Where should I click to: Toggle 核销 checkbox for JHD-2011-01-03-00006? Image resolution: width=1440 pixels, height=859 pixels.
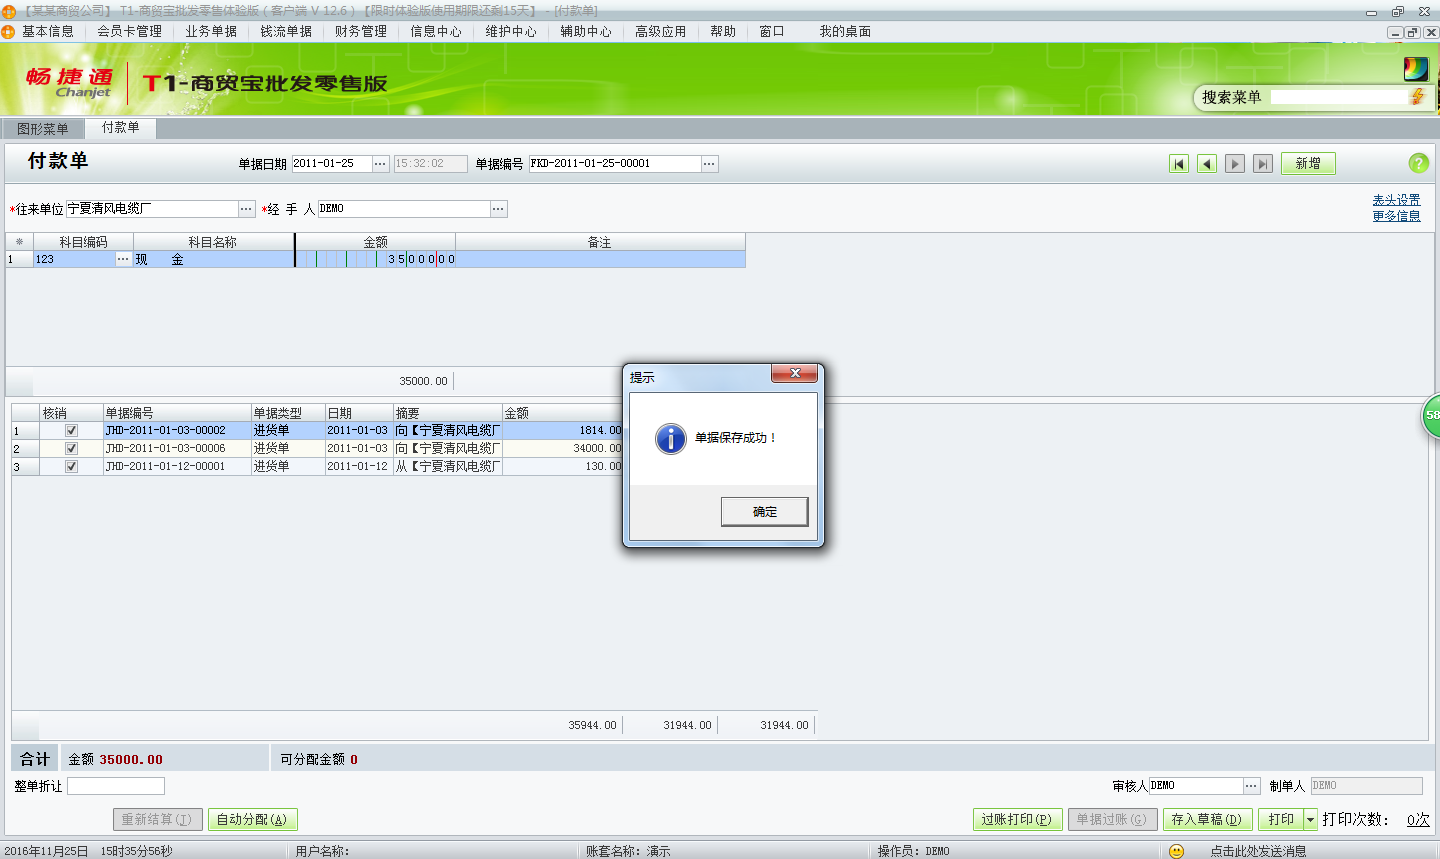tap(71, 448)
